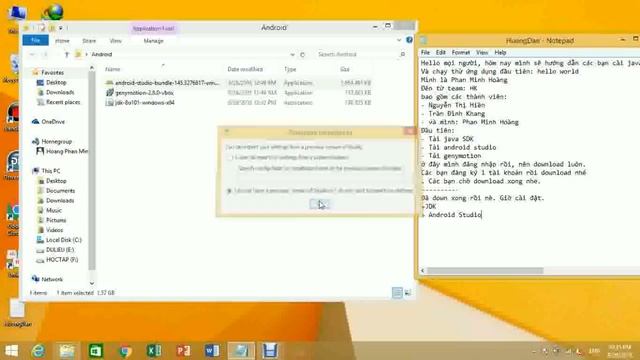
Task: Open address bar history dropdown arrow
Action: (x=292, y=54)
